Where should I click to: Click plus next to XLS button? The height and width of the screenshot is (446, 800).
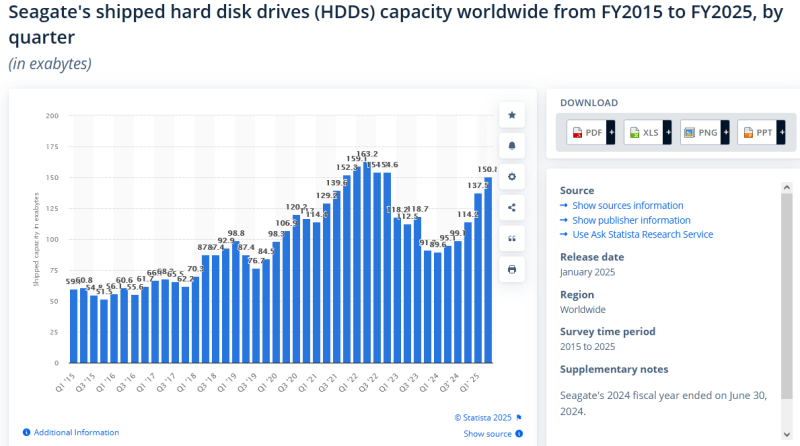[x=667, y=133]
